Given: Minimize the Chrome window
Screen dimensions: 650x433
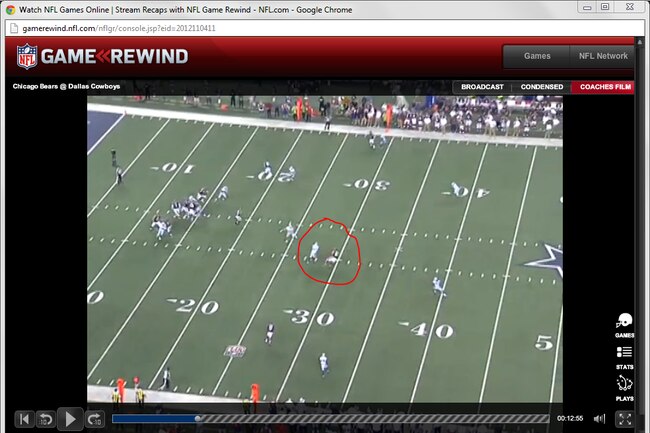Looking at the screenshot, I should (x=587, y=7).
